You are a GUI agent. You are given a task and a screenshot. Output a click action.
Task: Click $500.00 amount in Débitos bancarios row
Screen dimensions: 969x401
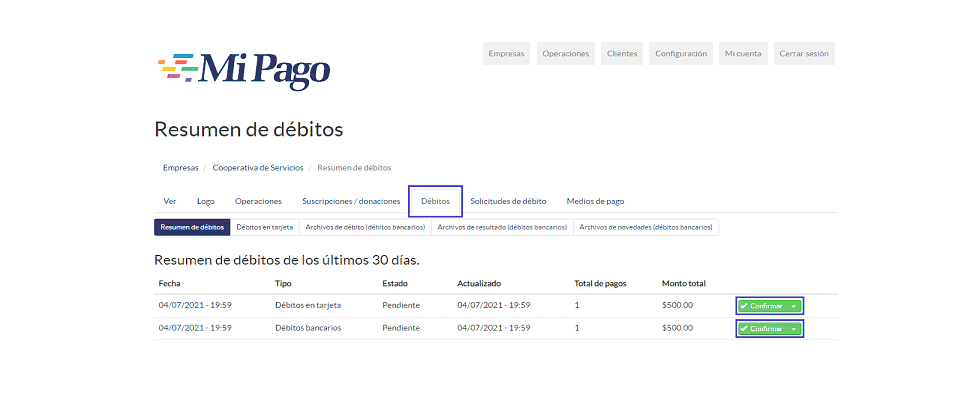677,328
